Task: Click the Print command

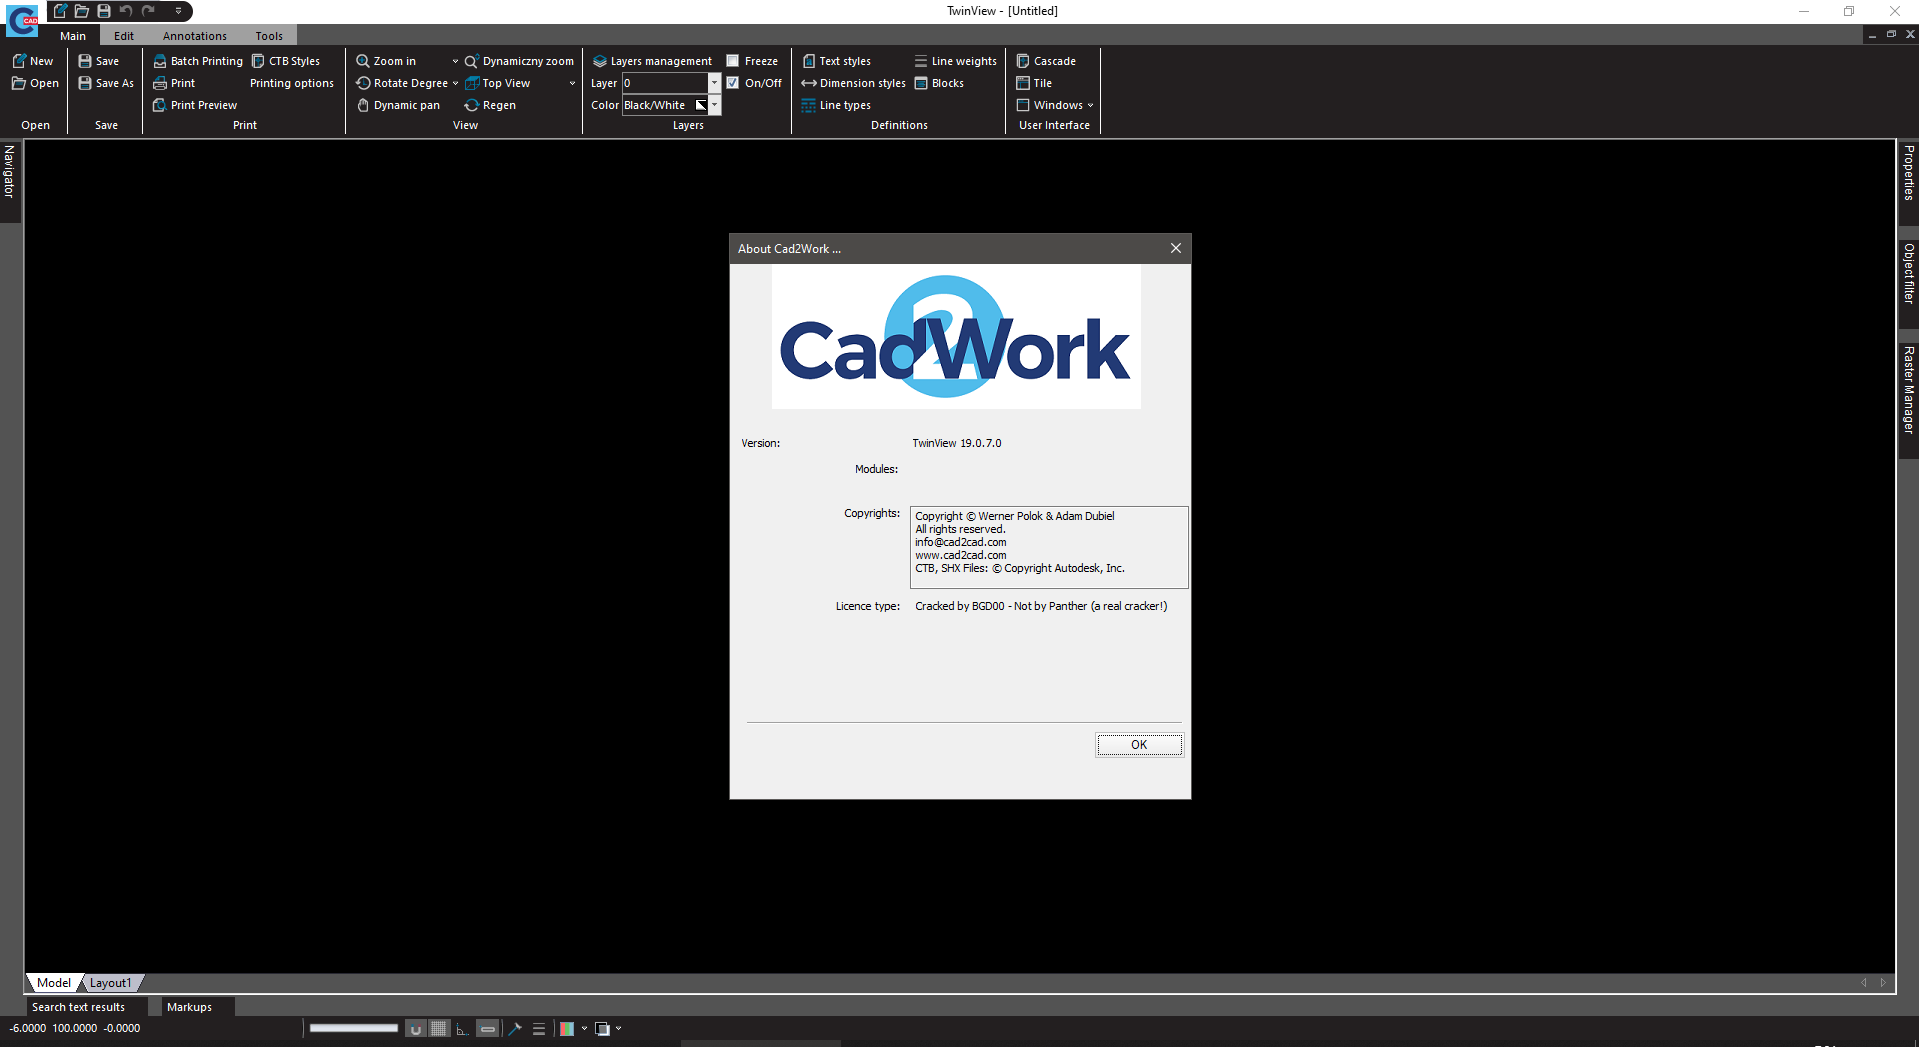Action: coord(174,83)
